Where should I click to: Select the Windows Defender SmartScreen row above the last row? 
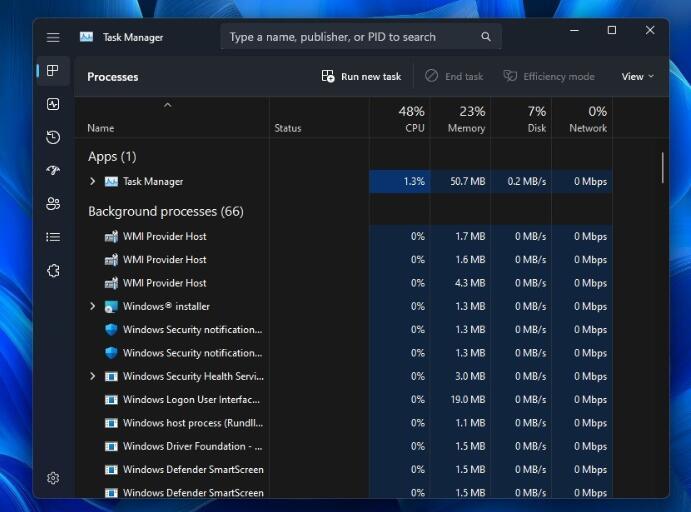344,470
